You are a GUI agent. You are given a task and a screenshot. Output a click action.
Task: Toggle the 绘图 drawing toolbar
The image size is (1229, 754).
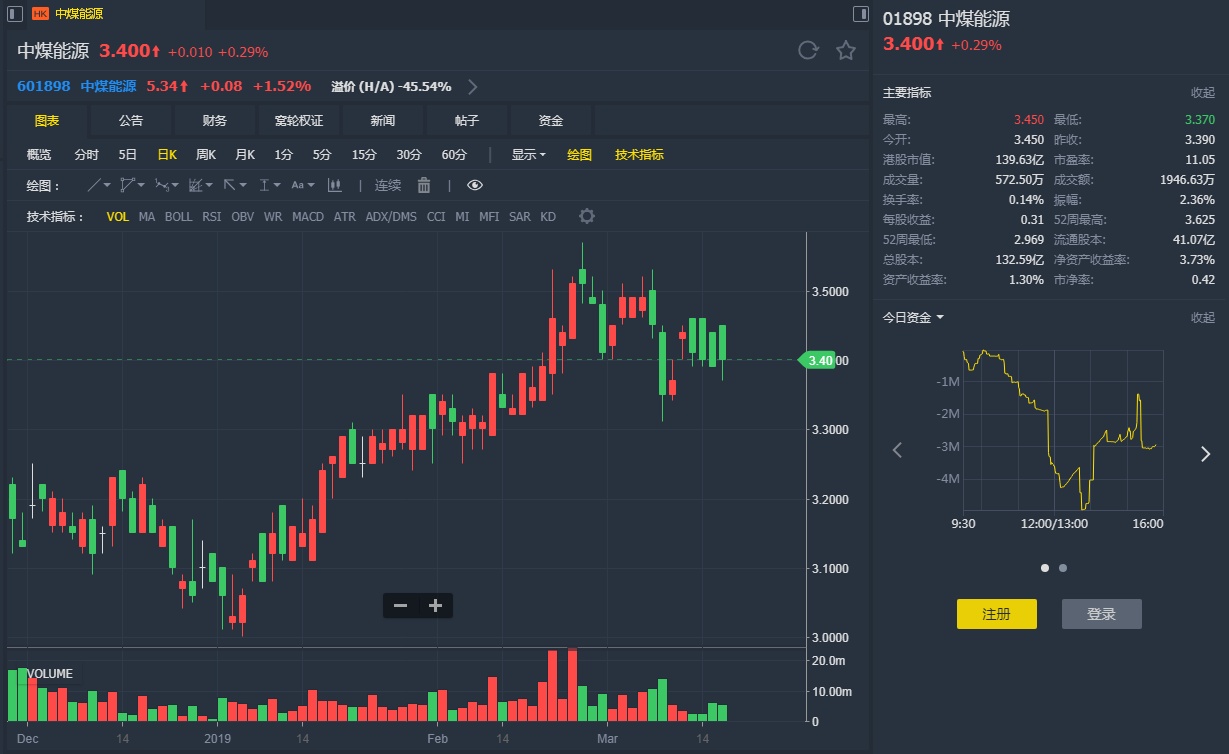pyautogui.click(x=580, y=155)
